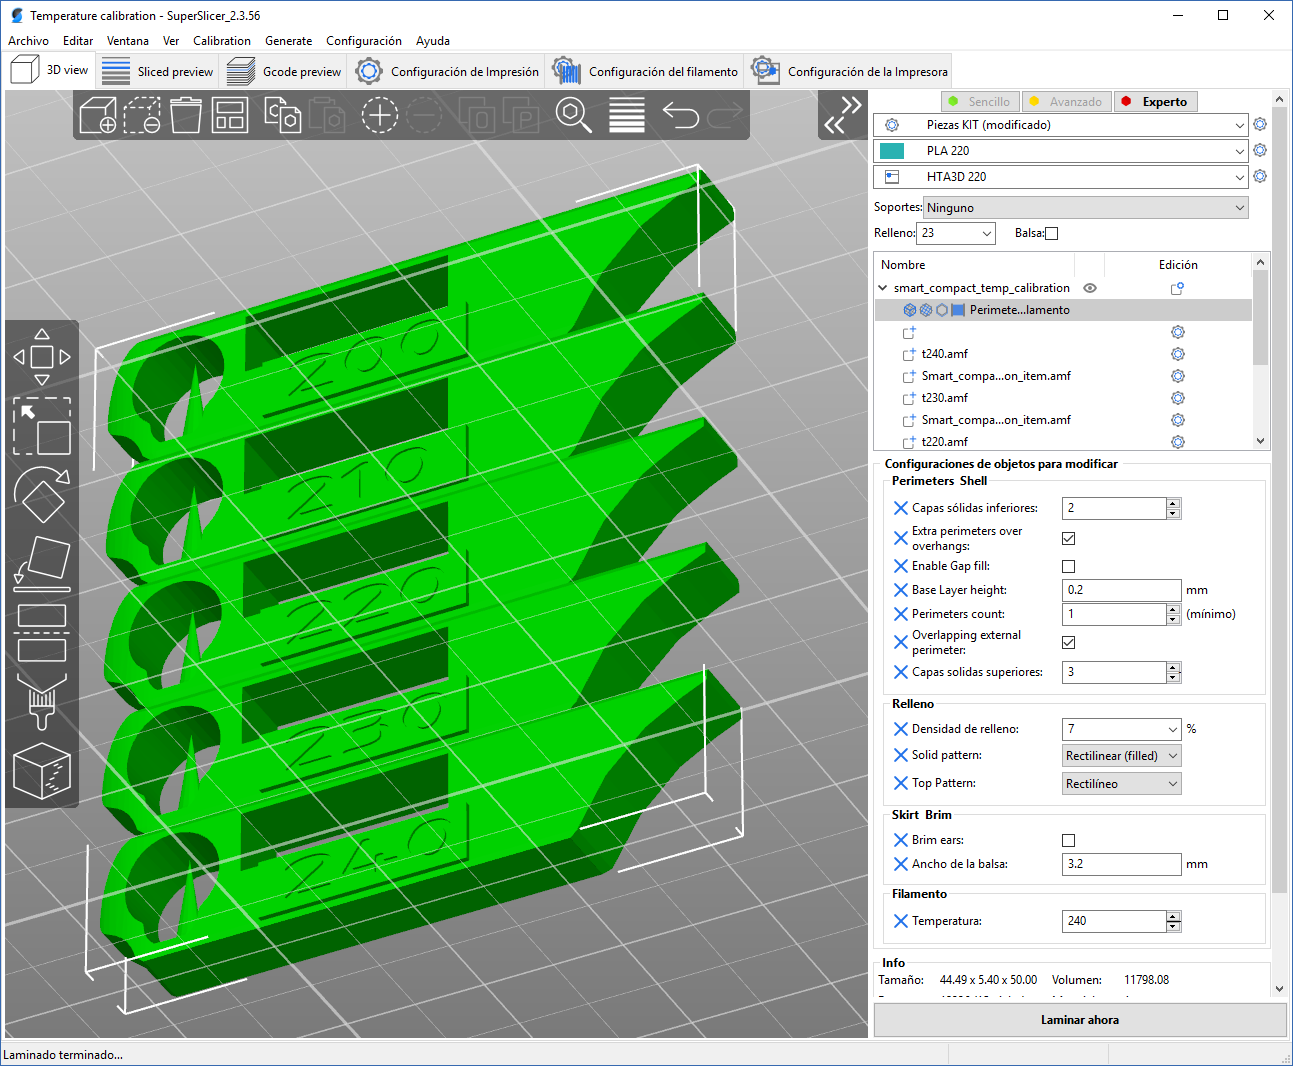1293x1066 pixels.
Task: Switch to Avanzado mode
Action: 1066,102
